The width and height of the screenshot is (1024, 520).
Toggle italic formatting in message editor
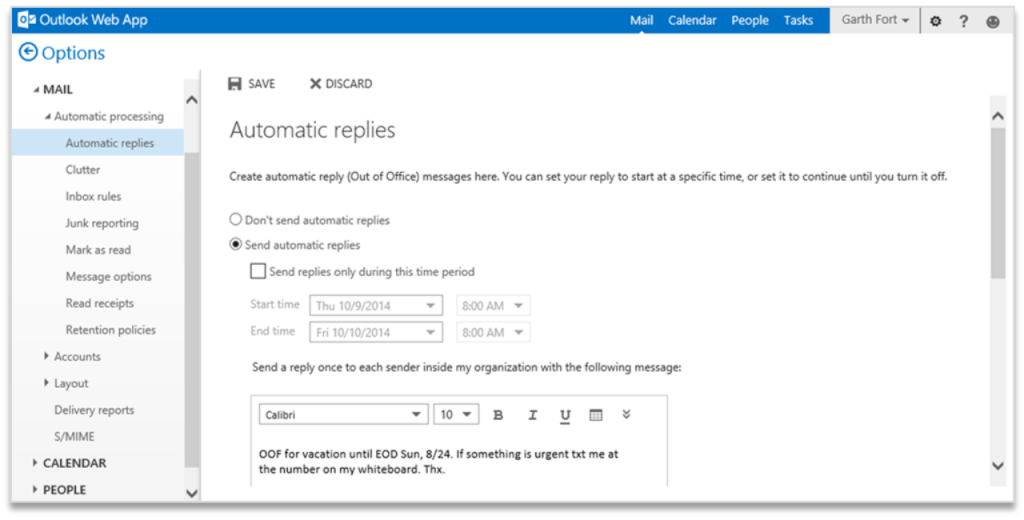pyautogui.click(x=532, y=415)
